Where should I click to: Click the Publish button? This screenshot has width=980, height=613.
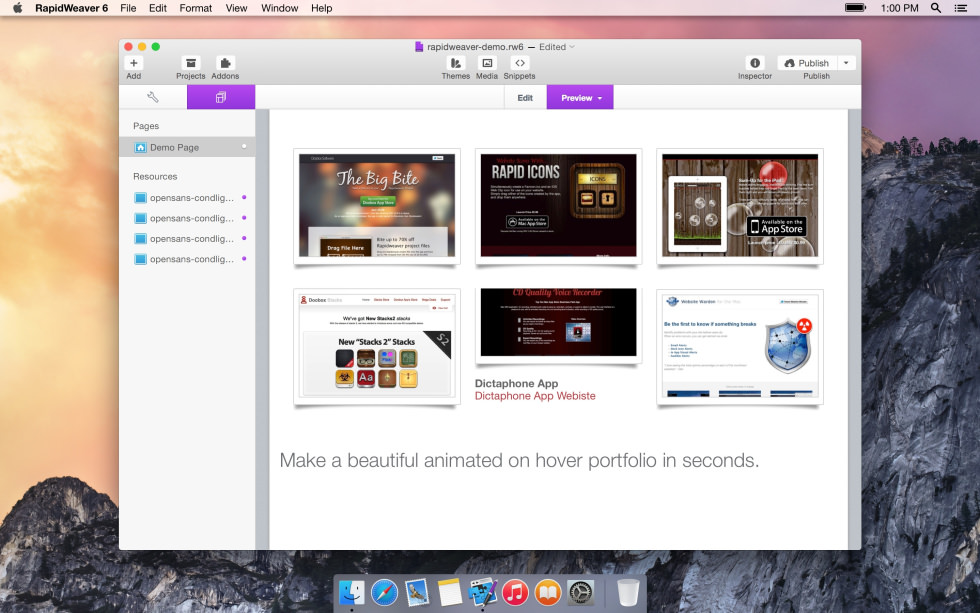(807, 63)
